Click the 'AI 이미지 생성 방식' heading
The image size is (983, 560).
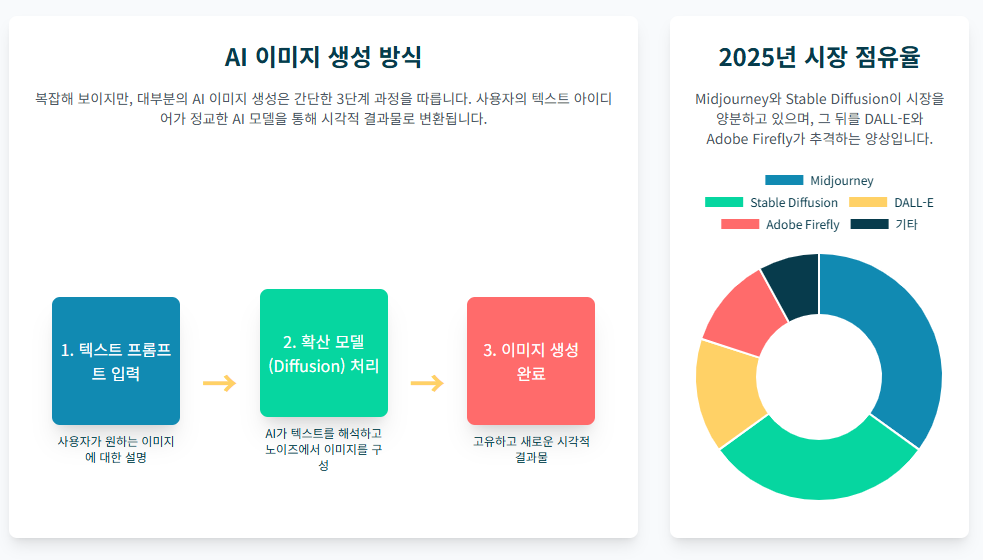point(323,56)
